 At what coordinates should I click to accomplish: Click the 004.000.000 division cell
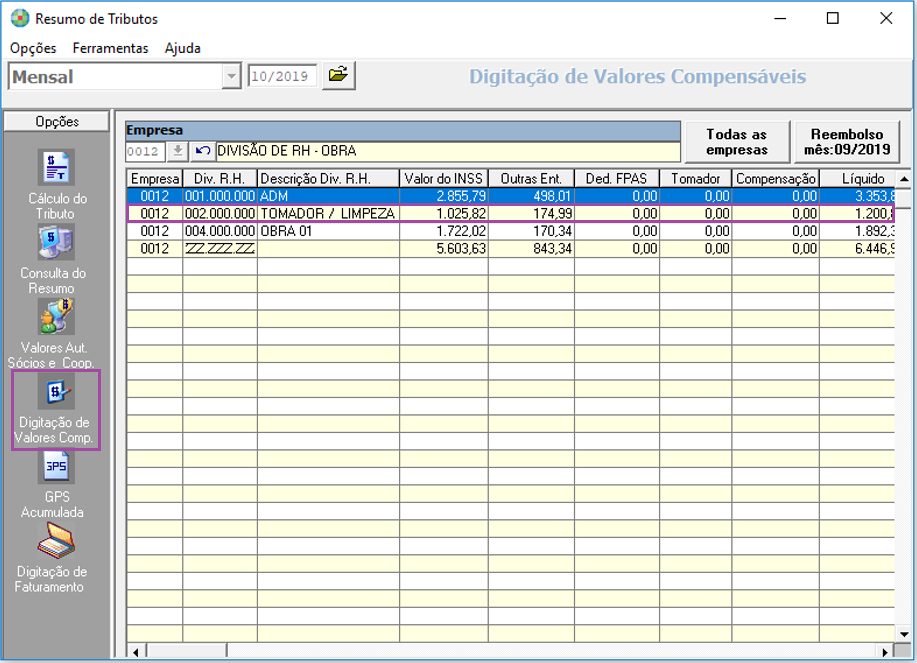220,231
